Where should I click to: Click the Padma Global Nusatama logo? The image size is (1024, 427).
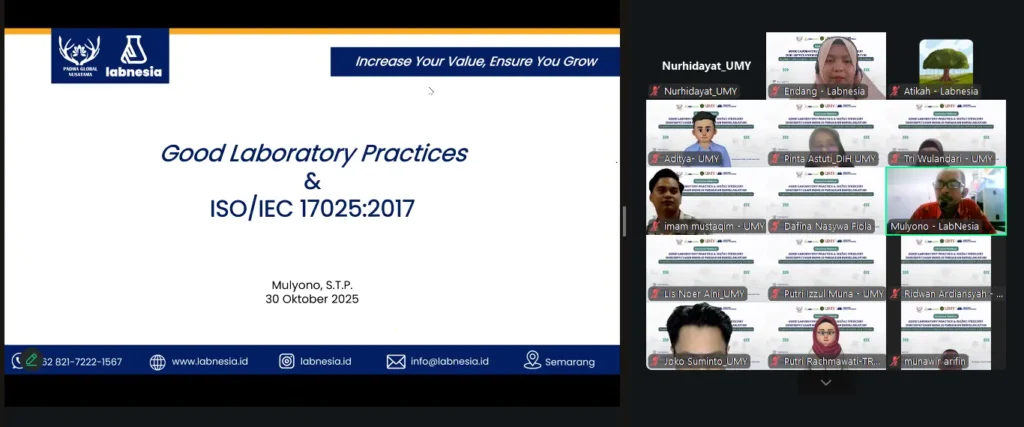click(x=79, y=54)
